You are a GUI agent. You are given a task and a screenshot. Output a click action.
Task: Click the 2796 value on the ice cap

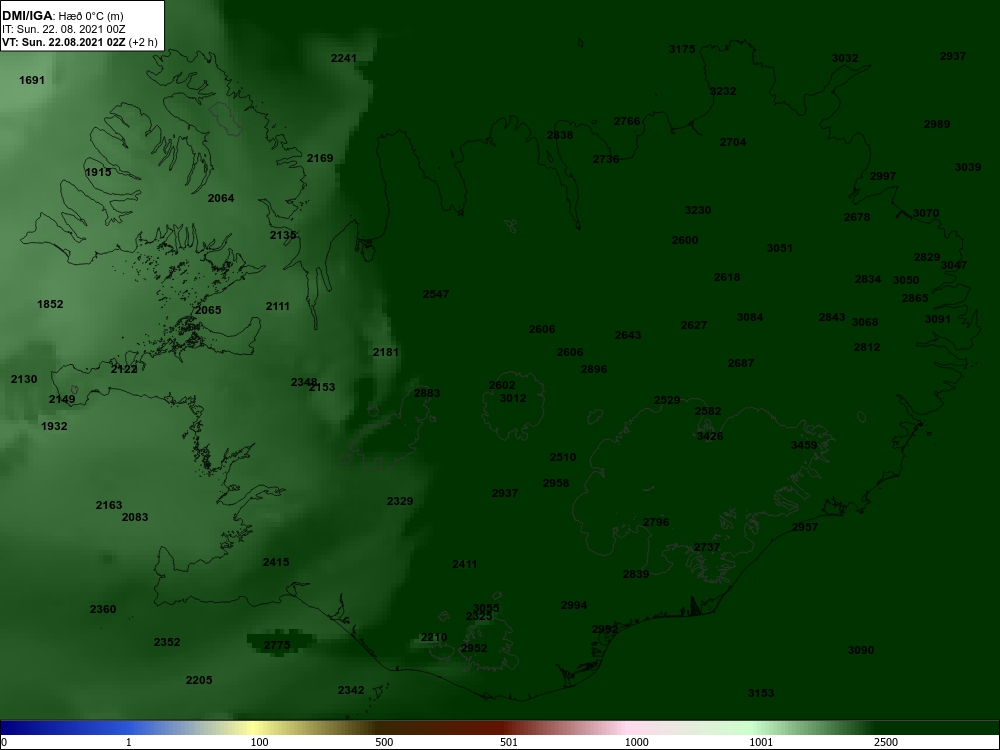pos(656,522)
